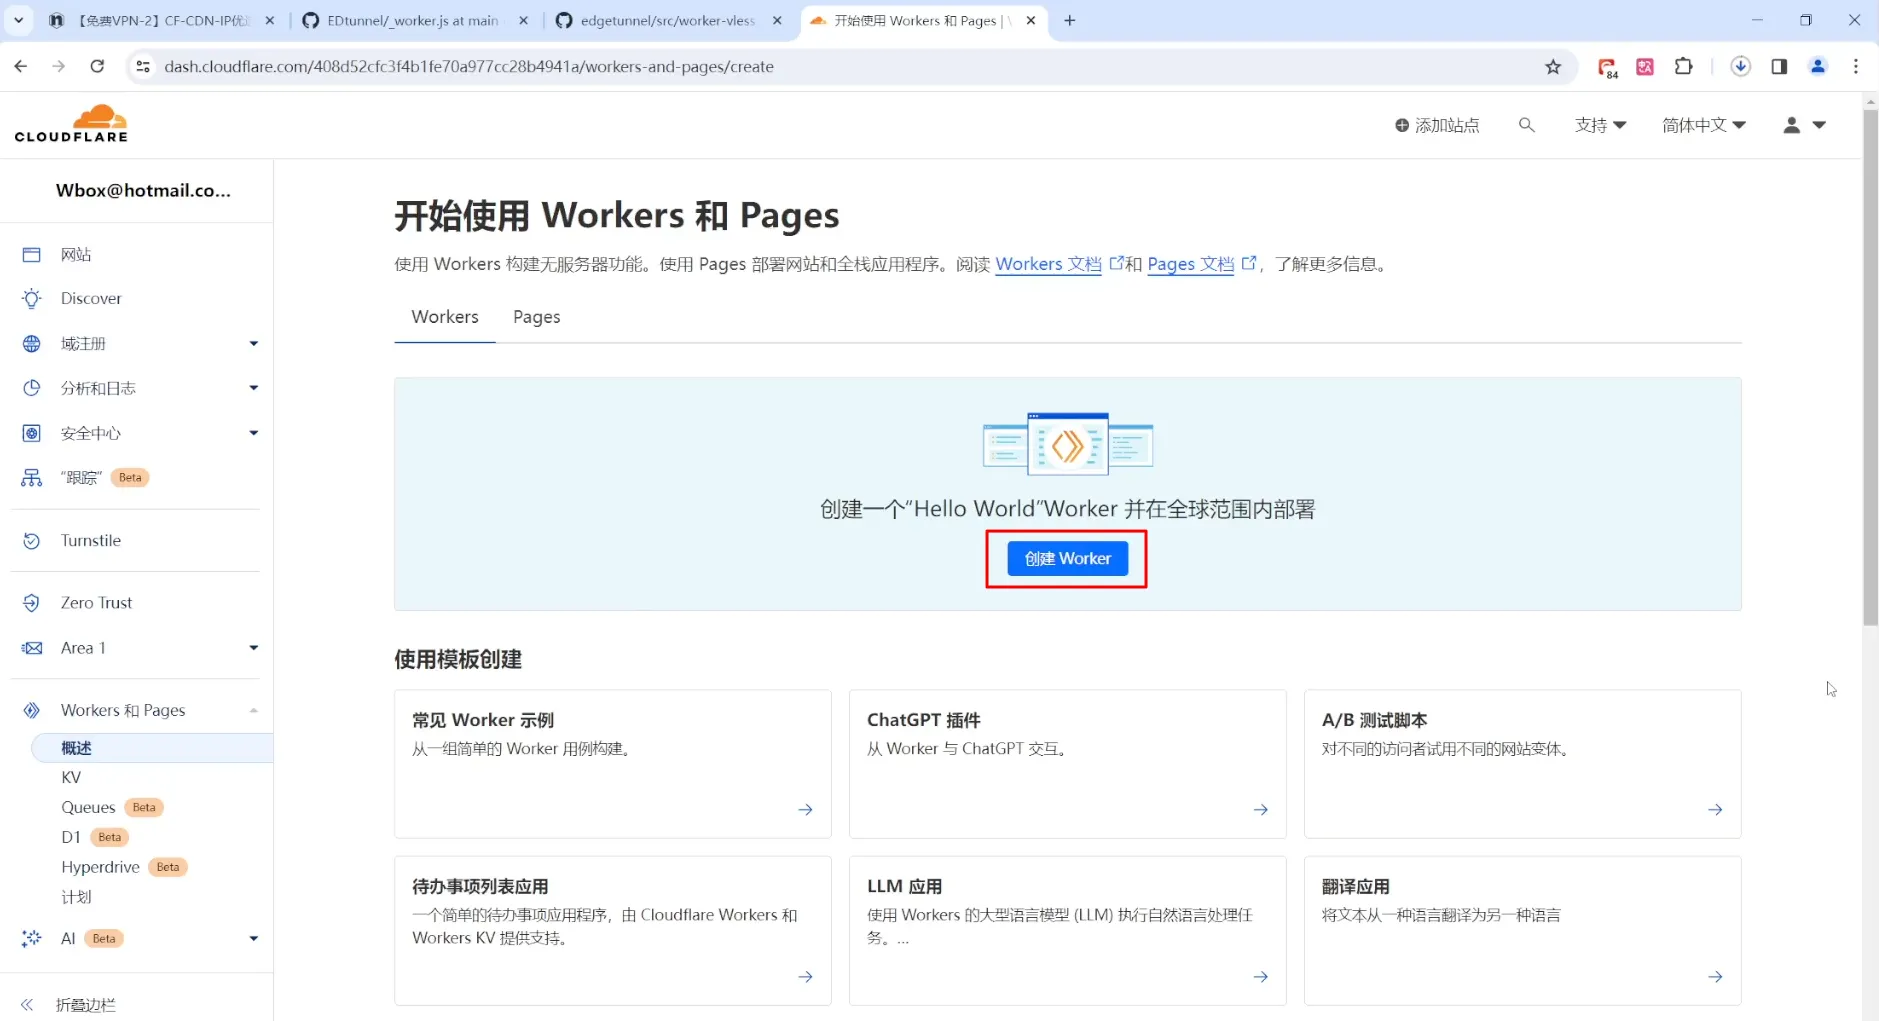1879x1021 pixels.
Task: Go forward to the next page
Action: 59,67
